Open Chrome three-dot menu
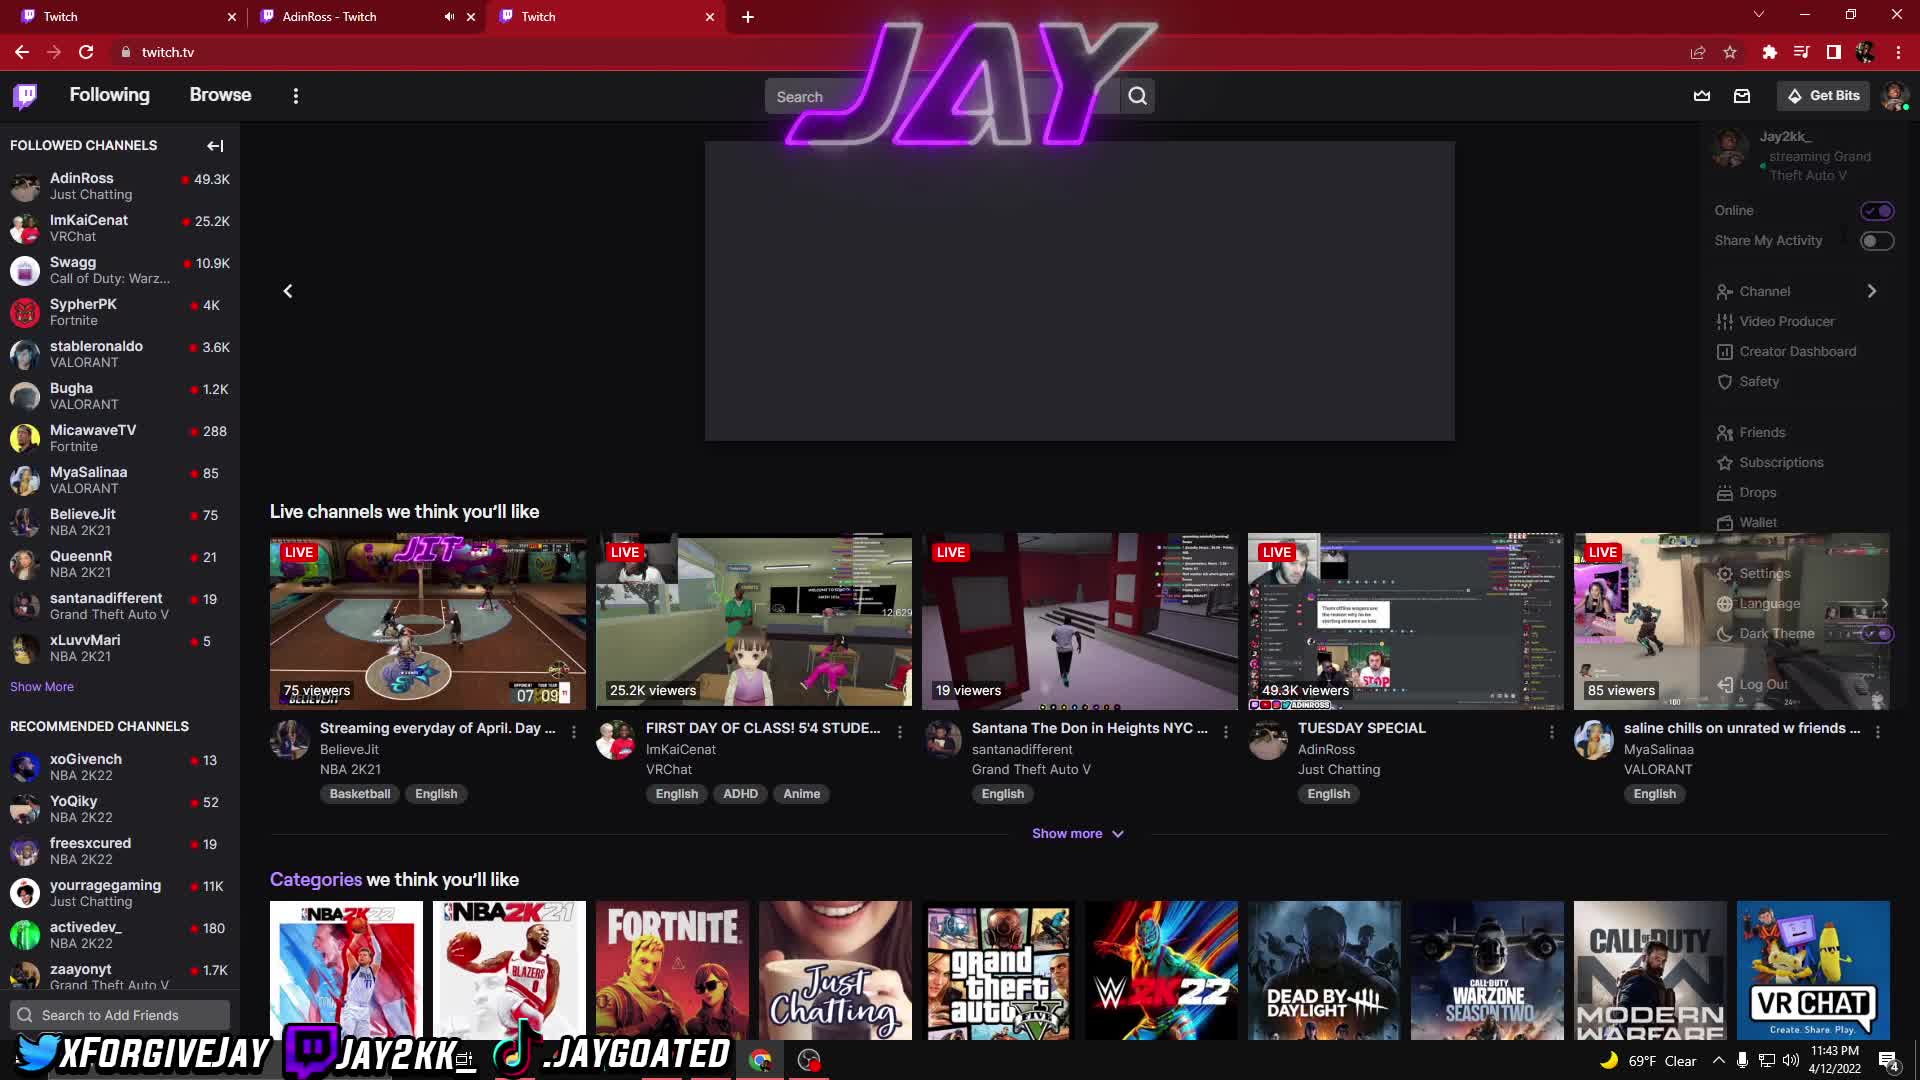The width and height of the screenshot is (1920, 1080). (1898, 52)
